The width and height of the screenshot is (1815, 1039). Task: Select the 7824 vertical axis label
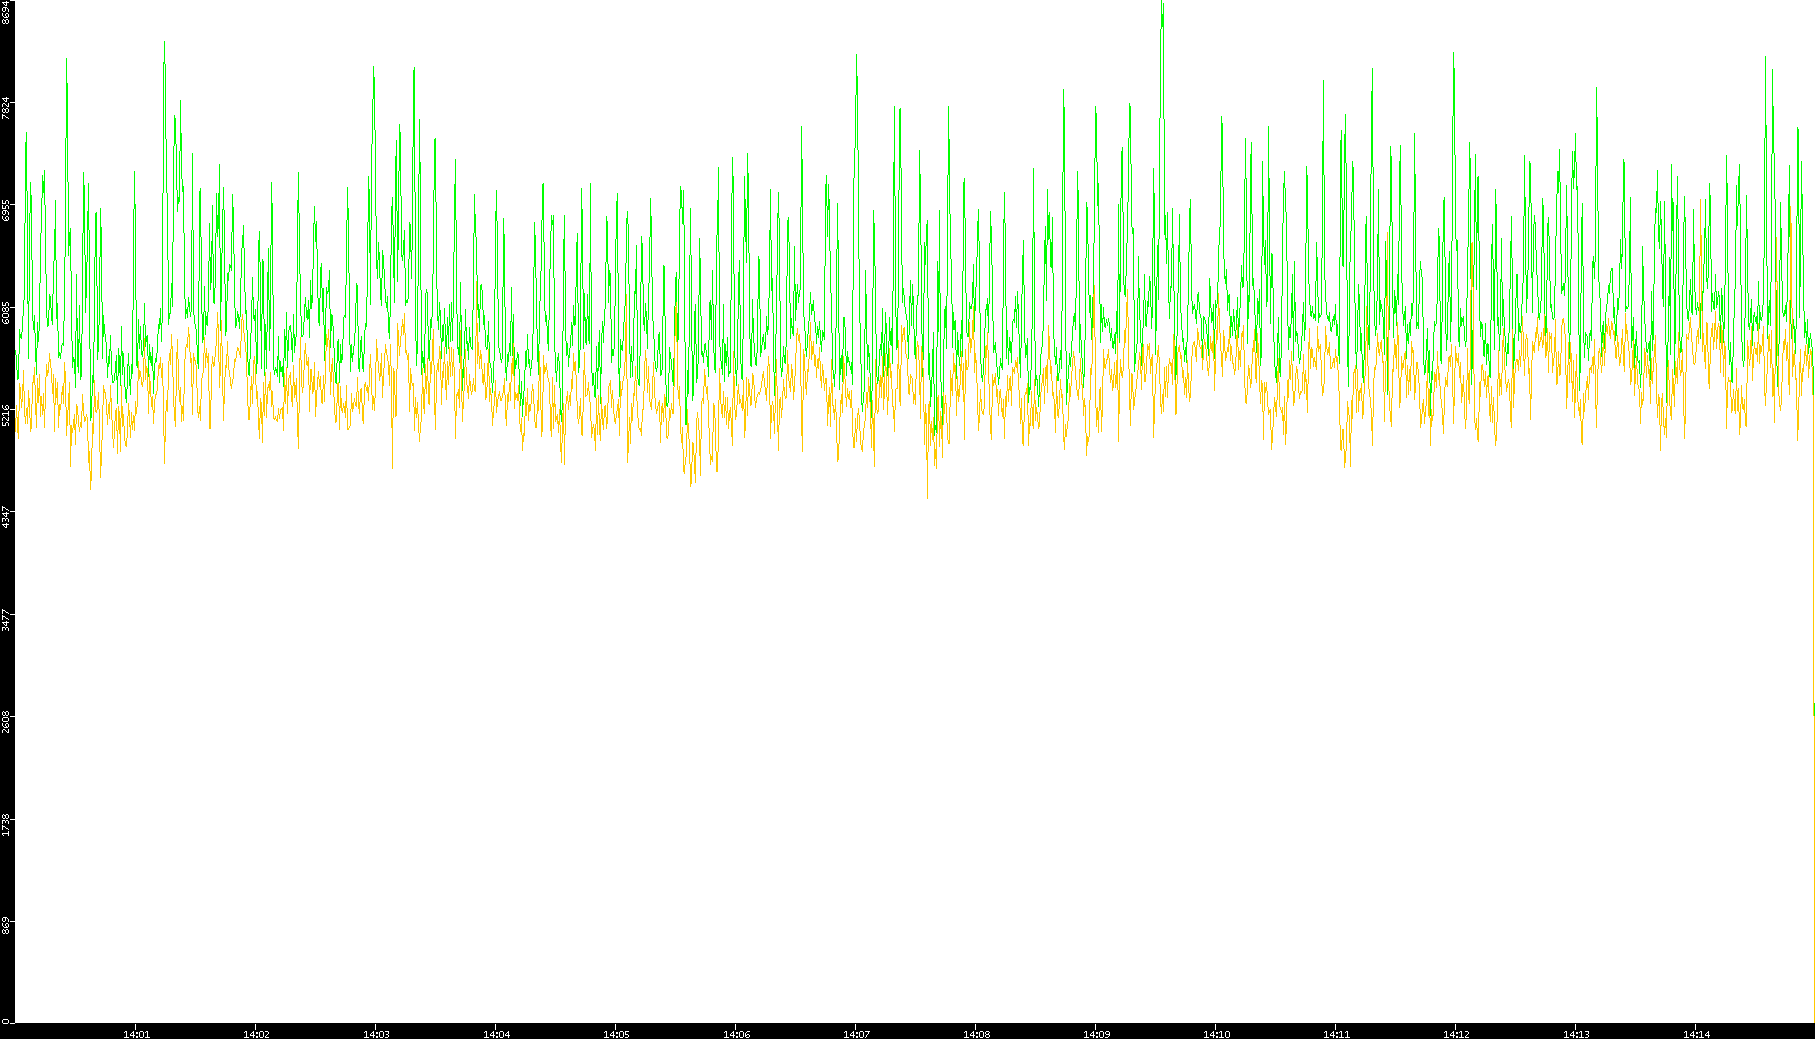coord(7,108)
